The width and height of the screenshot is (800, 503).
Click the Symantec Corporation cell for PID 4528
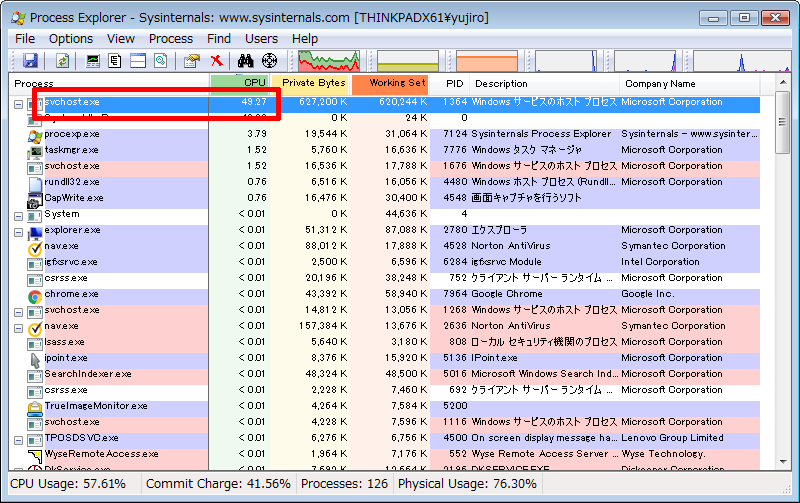tap(673, 246)
